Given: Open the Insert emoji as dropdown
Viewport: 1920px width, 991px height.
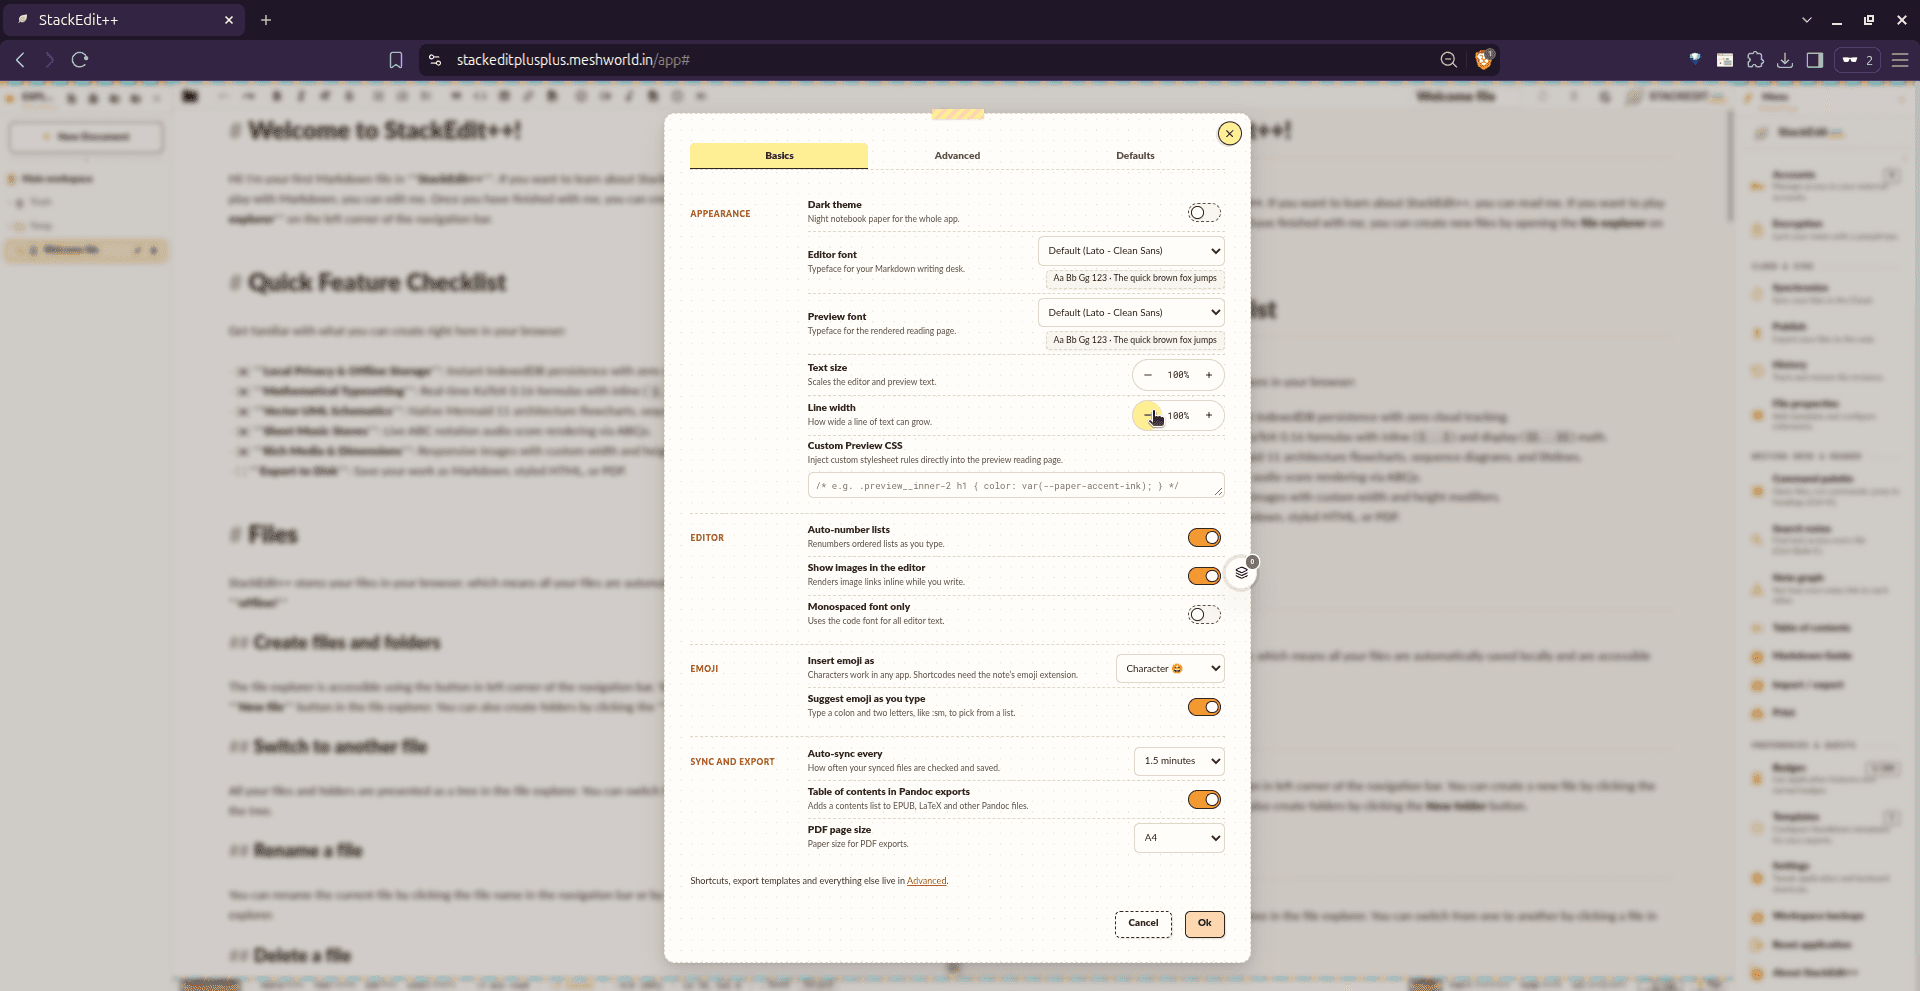Looking at the screenshot, I should point(1170,669).
